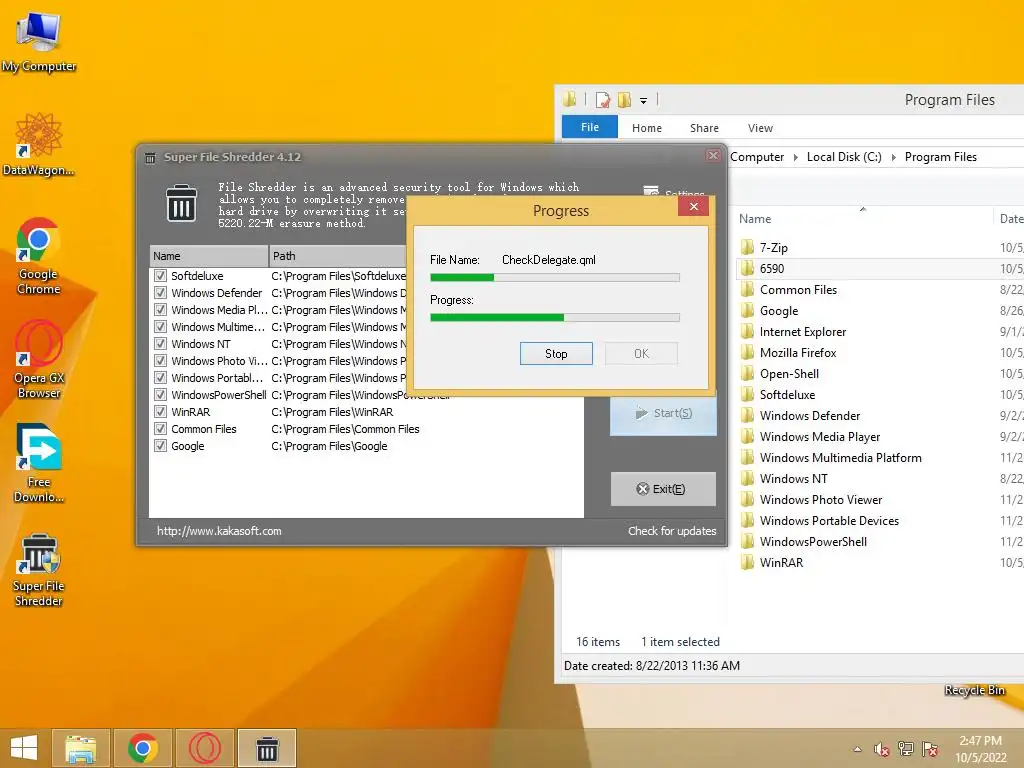Click Local Disk (C:) breadcrumb
This screenshot has width=1024, height=768.
844,157
